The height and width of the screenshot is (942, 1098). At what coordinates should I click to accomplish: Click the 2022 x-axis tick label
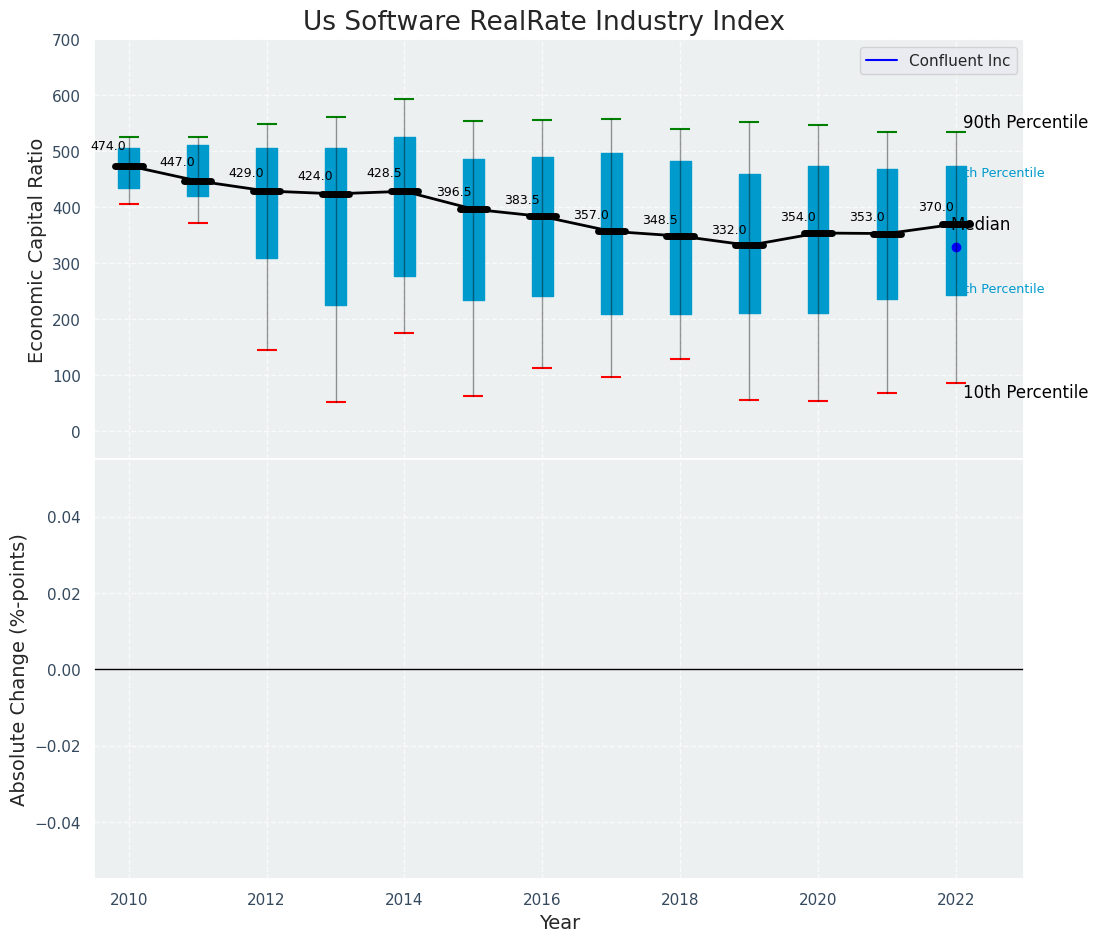pos(956,899)
